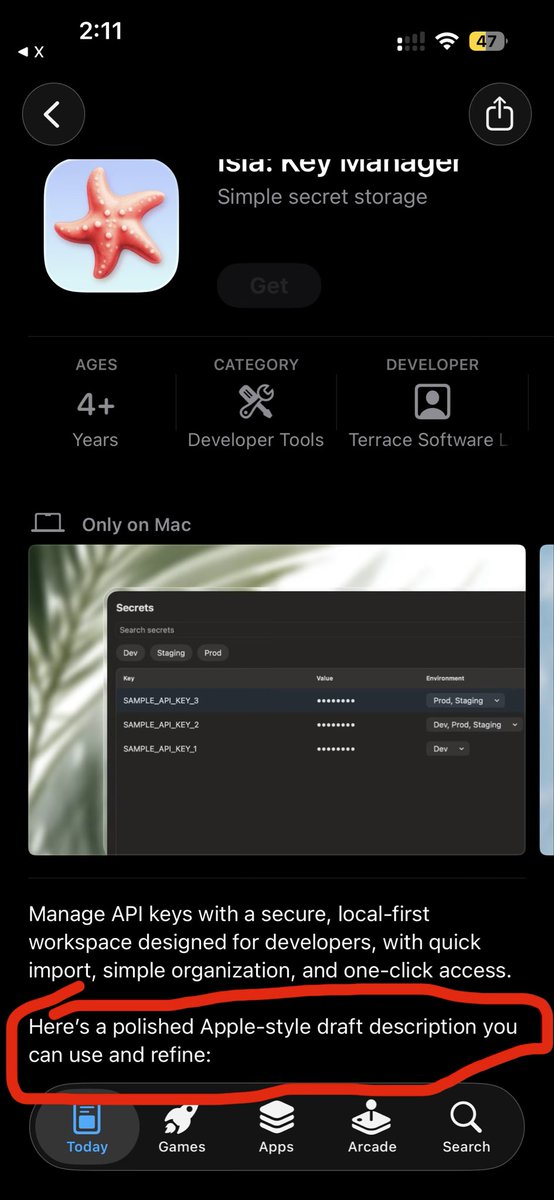Tap the Manage API keys description text
The width and height of the screenshot is (554, 1200).
point(270,942)
